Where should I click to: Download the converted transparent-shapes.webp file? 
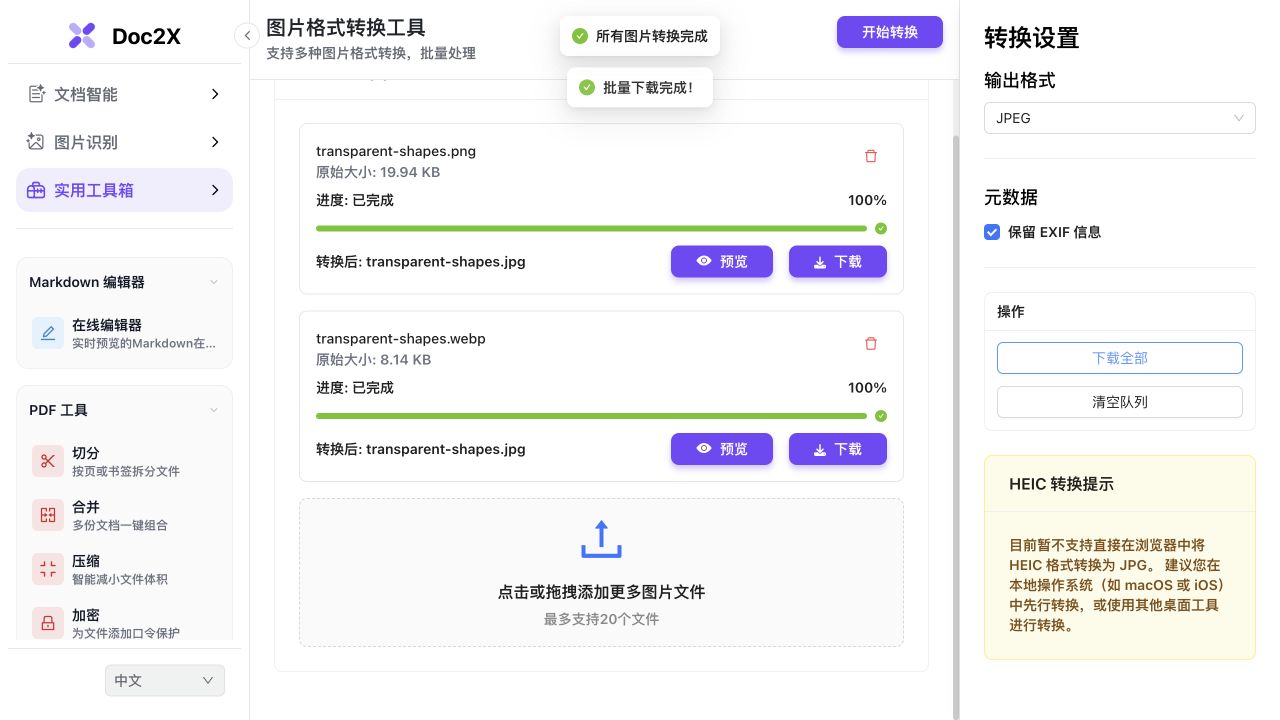[x=838, y=449]
